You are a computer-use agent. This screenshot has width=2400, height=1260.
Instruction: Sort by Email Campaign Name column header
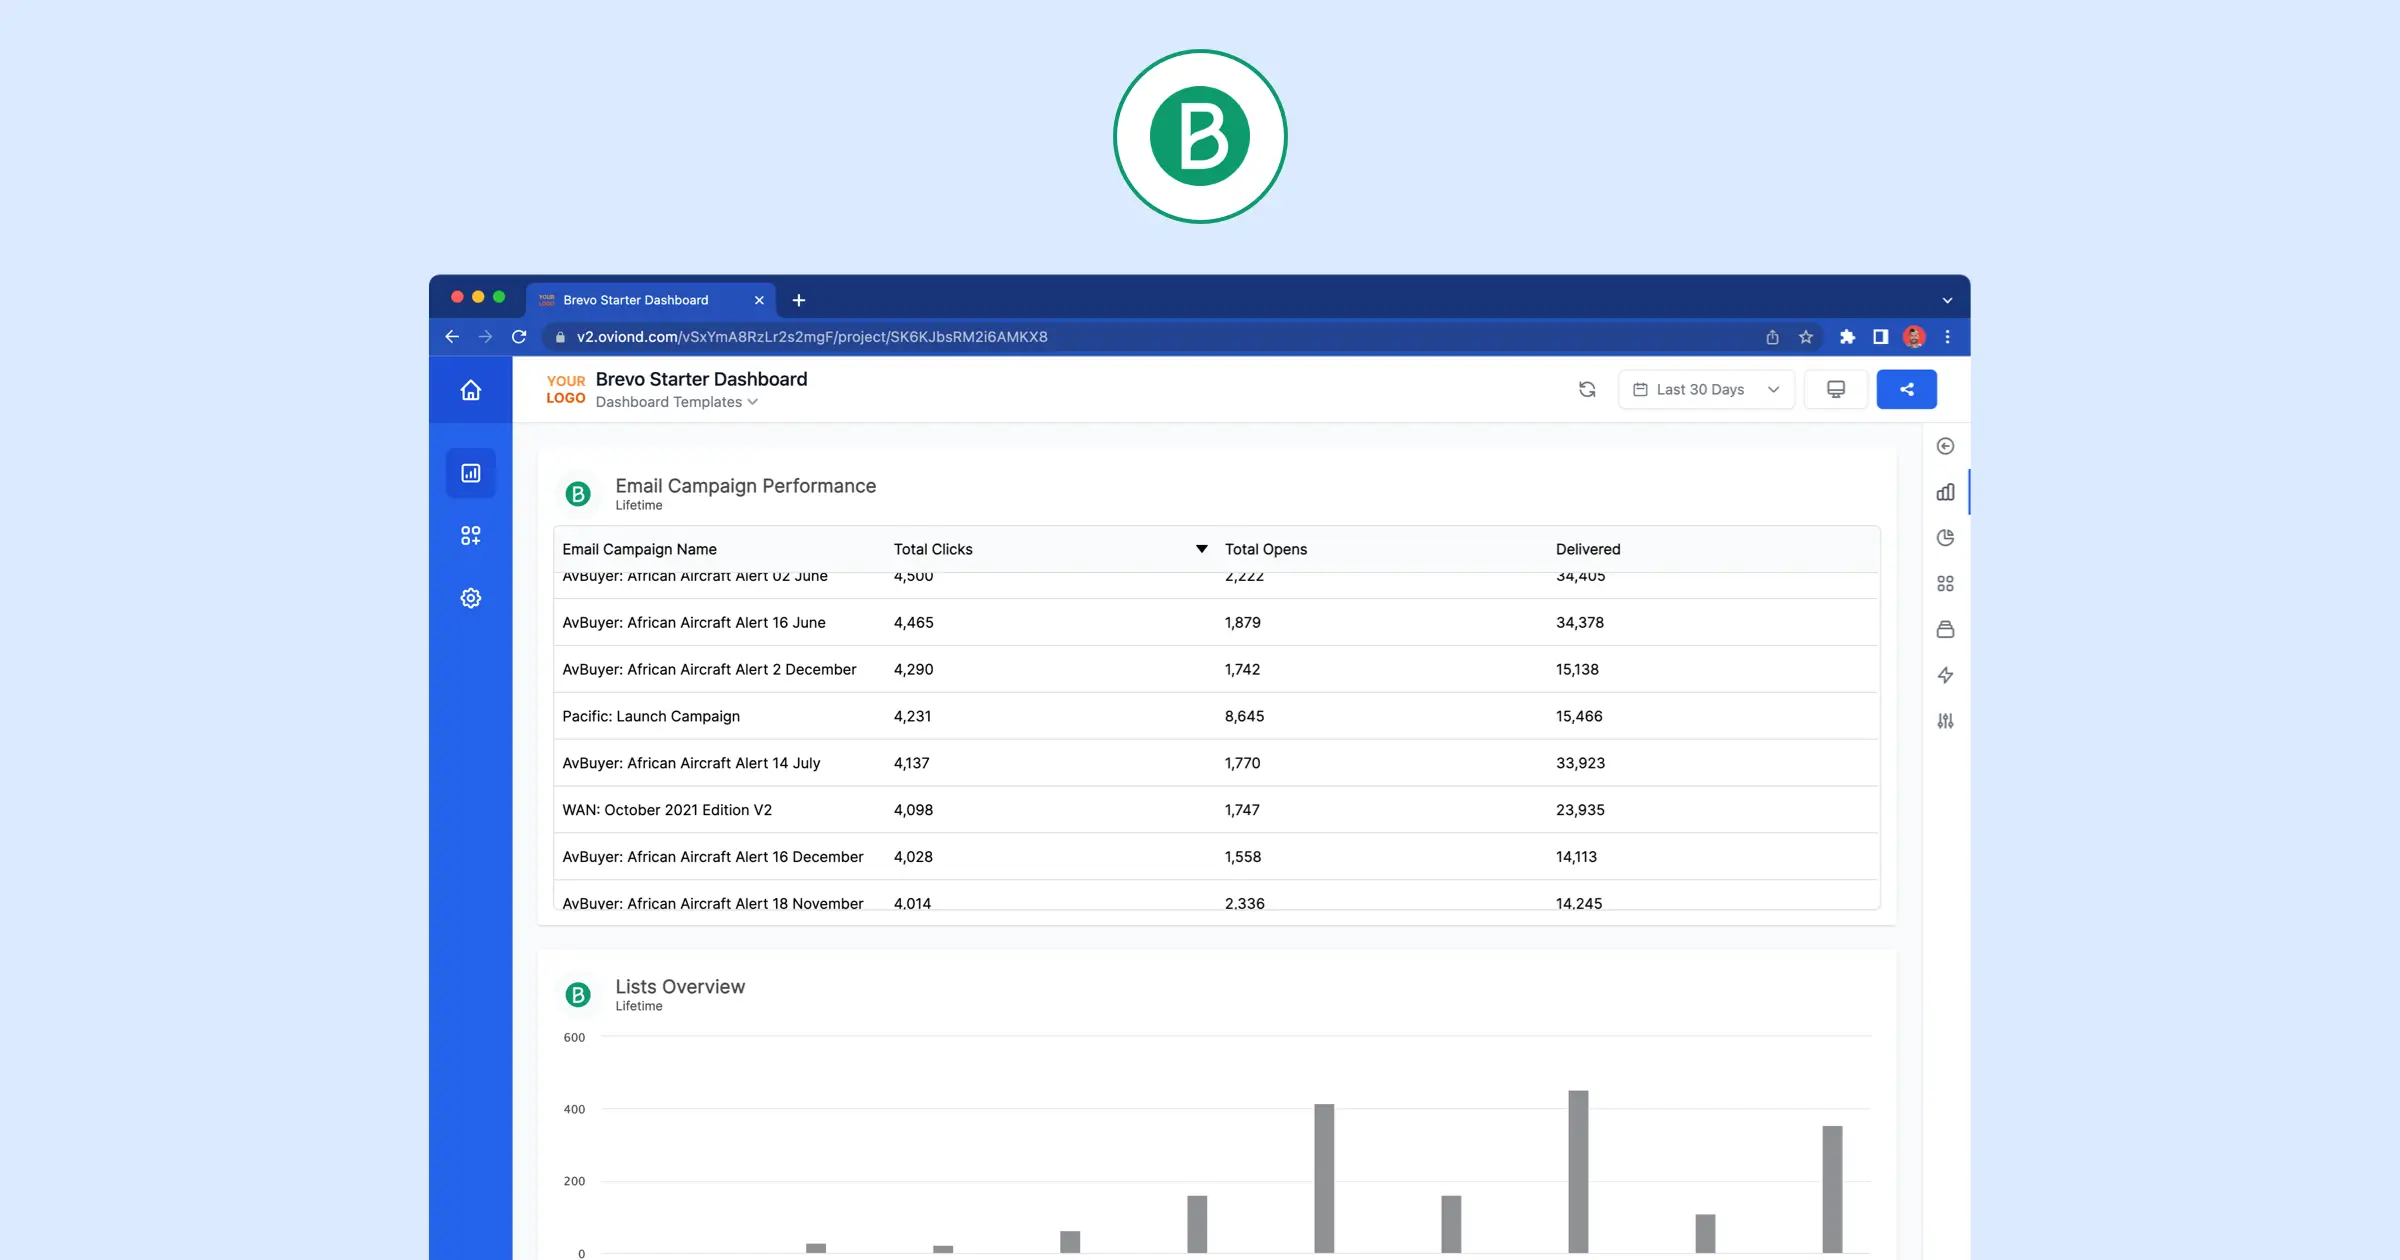point(639,549)
